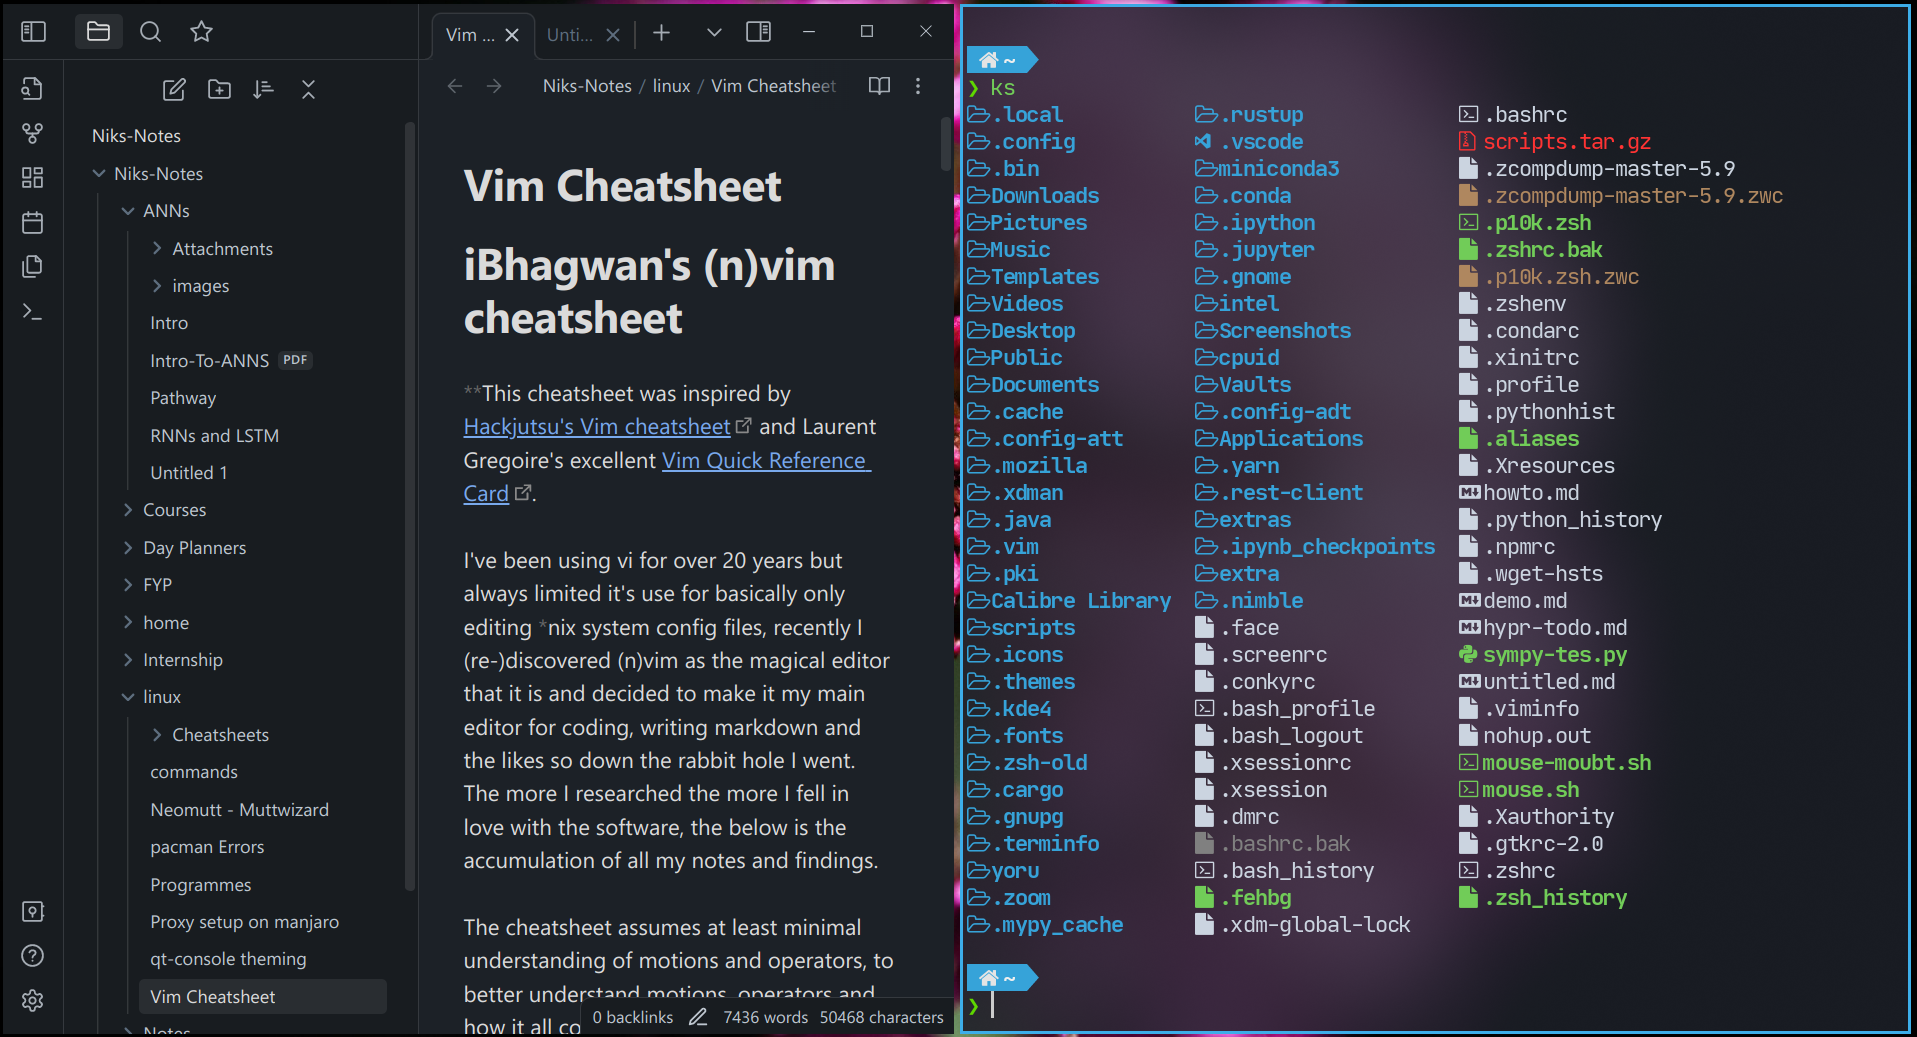Toggle reading view with the book icon
This screenshot has height=1037, width=1917.
[x=879, y=86]
